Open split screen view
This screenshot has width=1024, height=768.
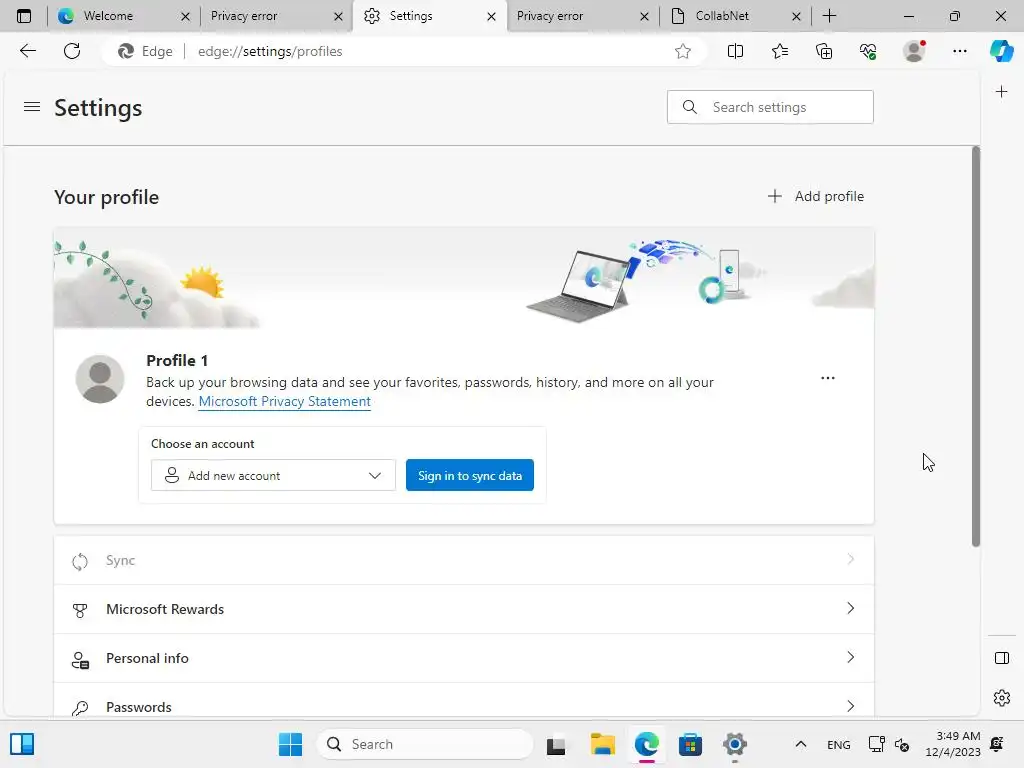735,51
